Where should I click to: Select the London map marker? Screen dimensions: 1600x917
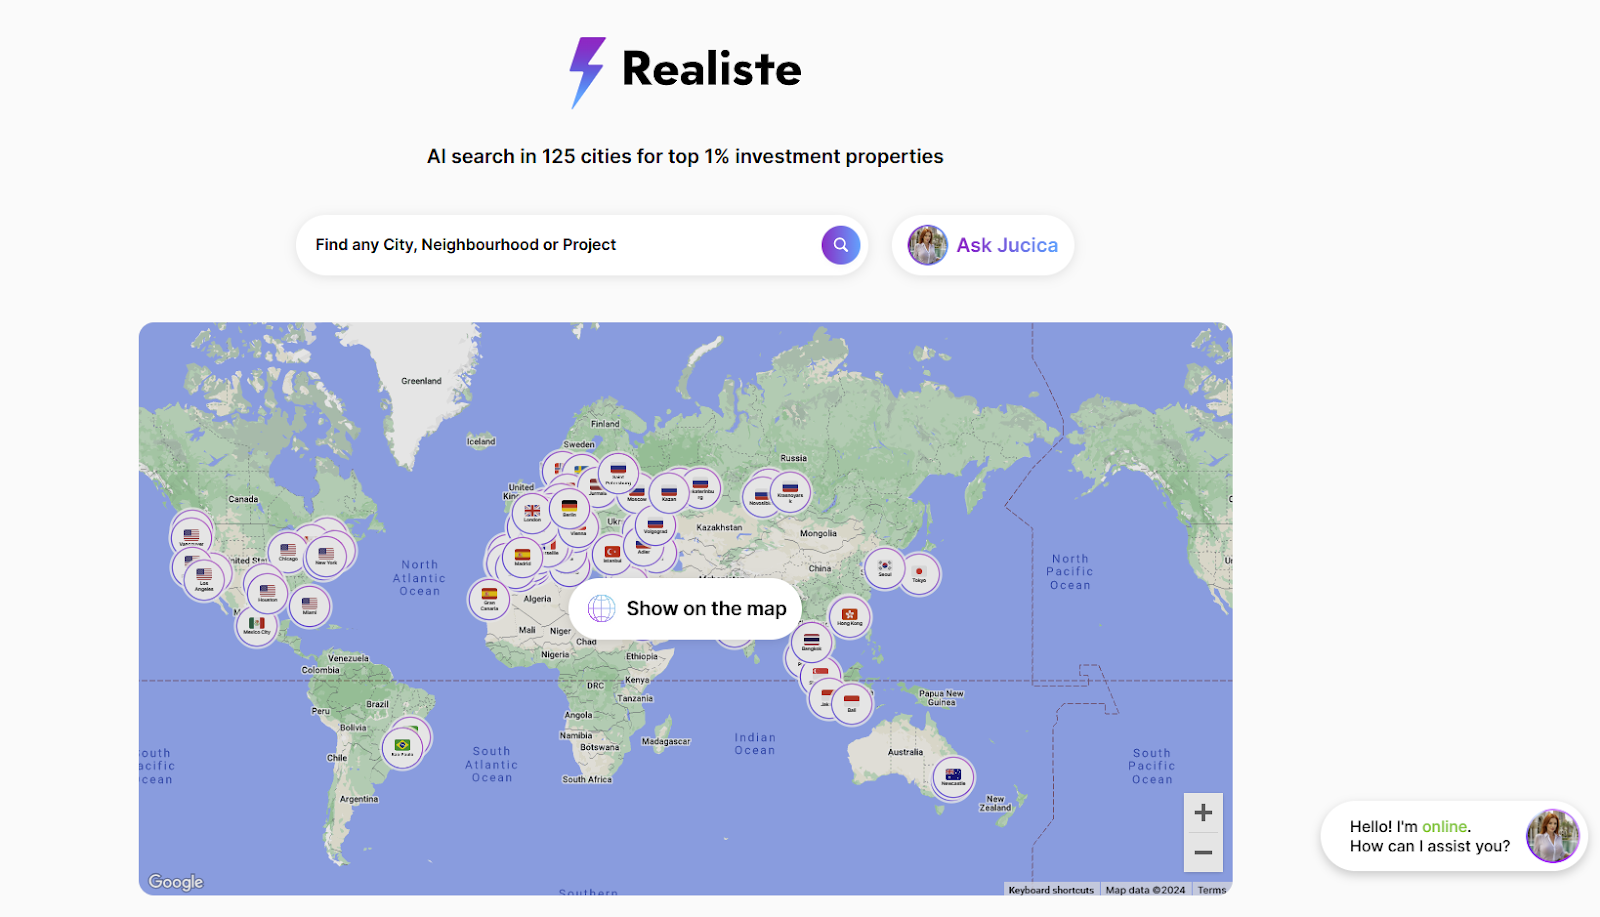[x=532, y=513]
